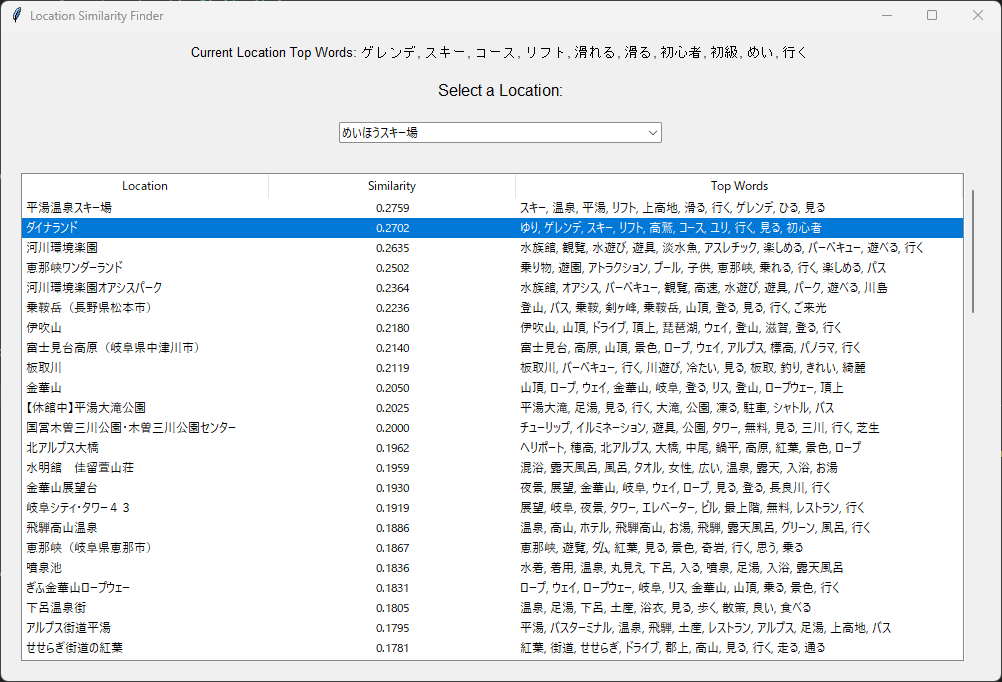Click the vertical scrollbar of the table
Screen dimensions: 1002x682
click(x=971, y=250)
